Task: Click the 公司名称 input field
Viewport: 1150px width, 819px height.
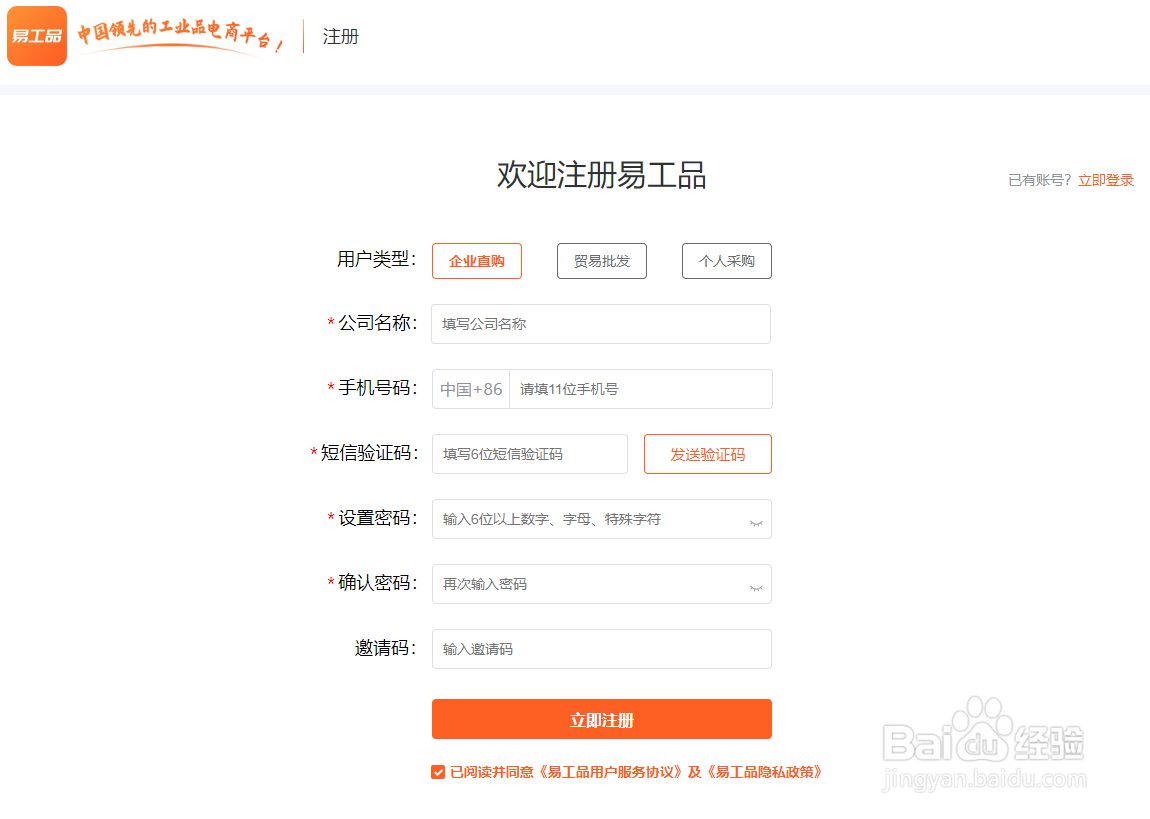Action: coord(601,324)
